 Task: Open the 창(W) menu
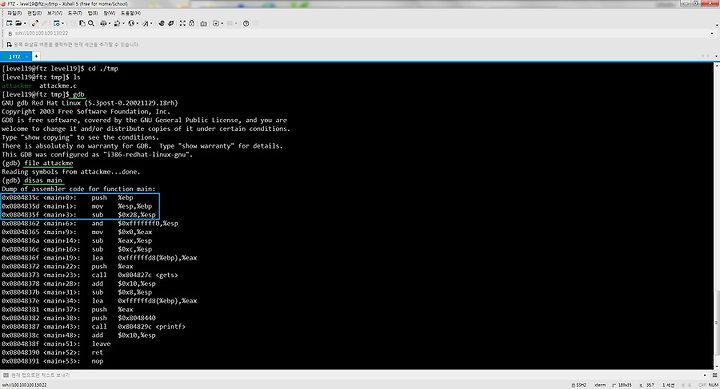tap(109, 13)
